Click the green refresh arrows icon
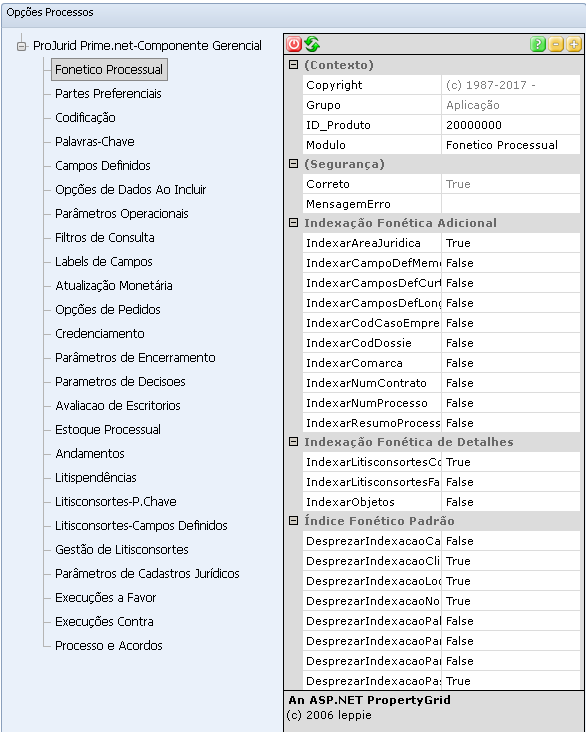The height and width of the screenshot is (732, 586). pyautogui.click(x=312, y=44)
